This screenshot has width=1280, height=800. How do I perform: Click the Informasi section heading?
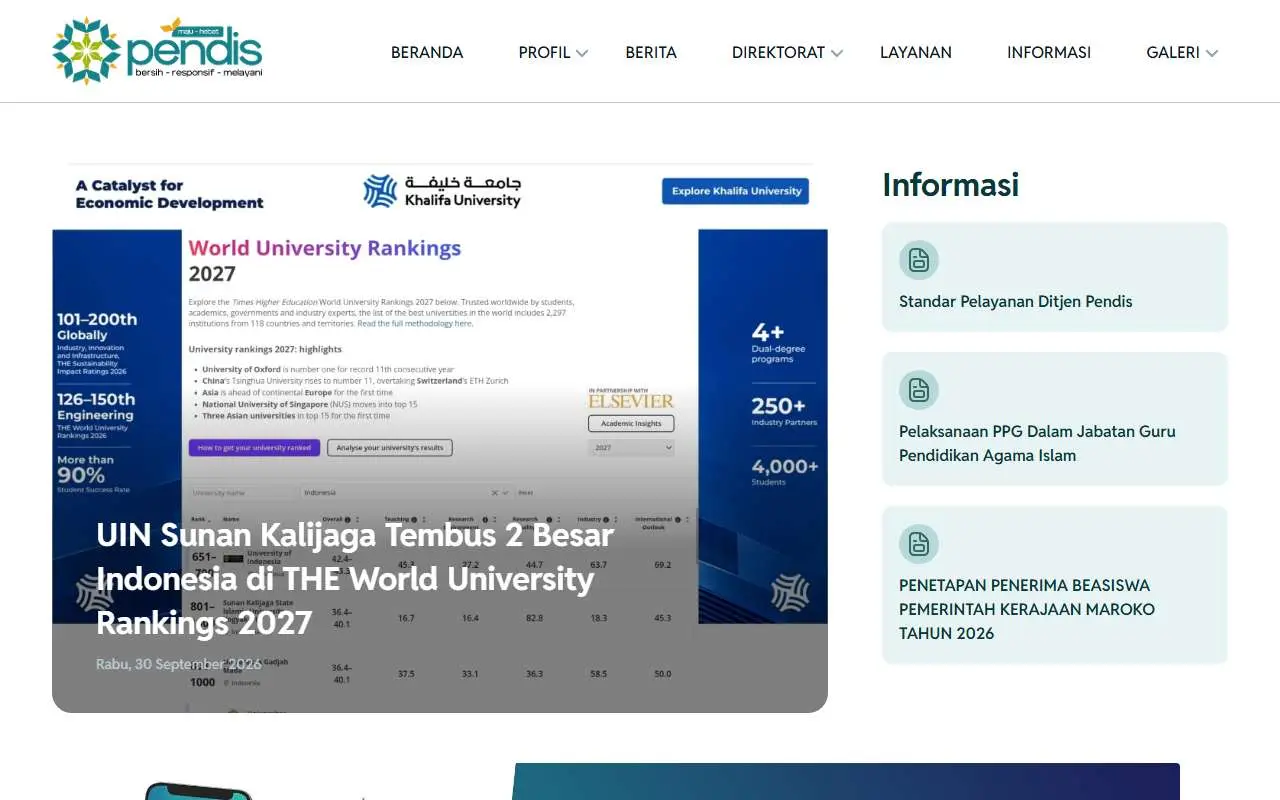pyautogui.click(x=950, y=185)
